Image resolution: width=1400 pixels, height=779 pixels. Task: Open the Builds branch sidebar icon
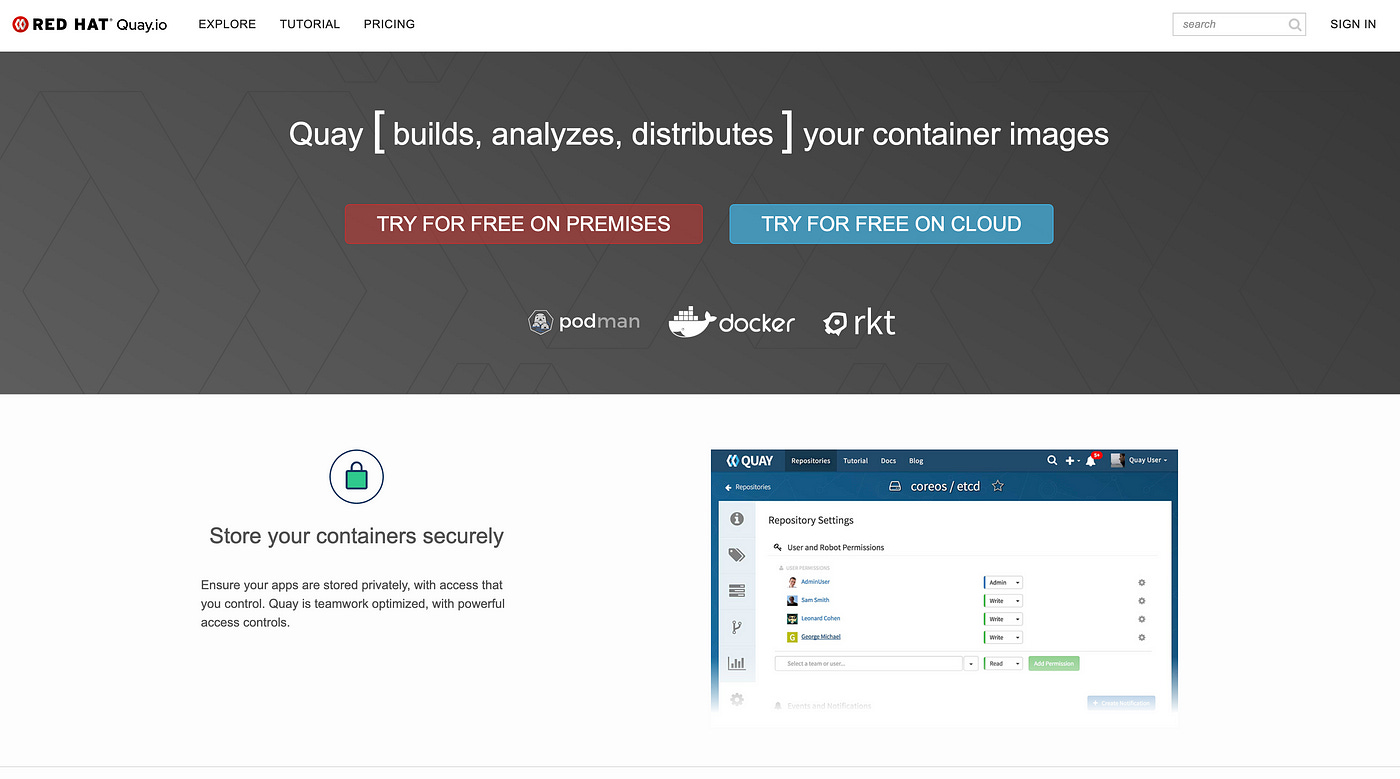pyautogui.click(x=737, y=627)
